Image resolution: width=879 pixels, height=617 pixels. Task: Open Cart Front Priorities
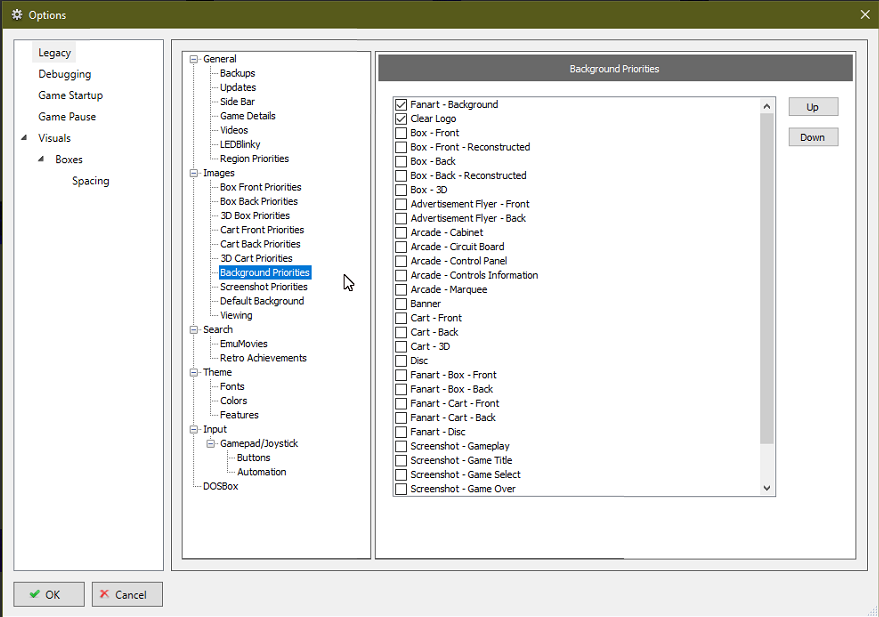coord(262,230)
